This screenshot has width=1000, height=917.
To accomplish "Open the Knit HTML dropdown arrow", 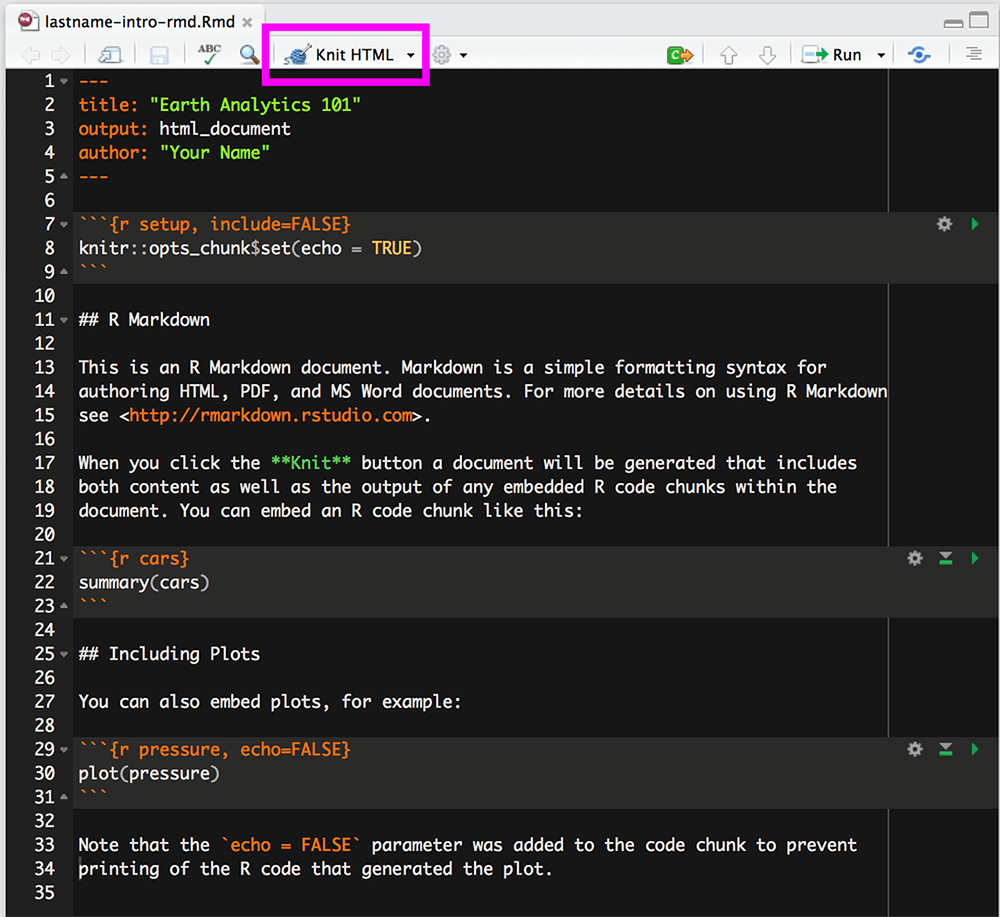I will click(x=411, y=55).
